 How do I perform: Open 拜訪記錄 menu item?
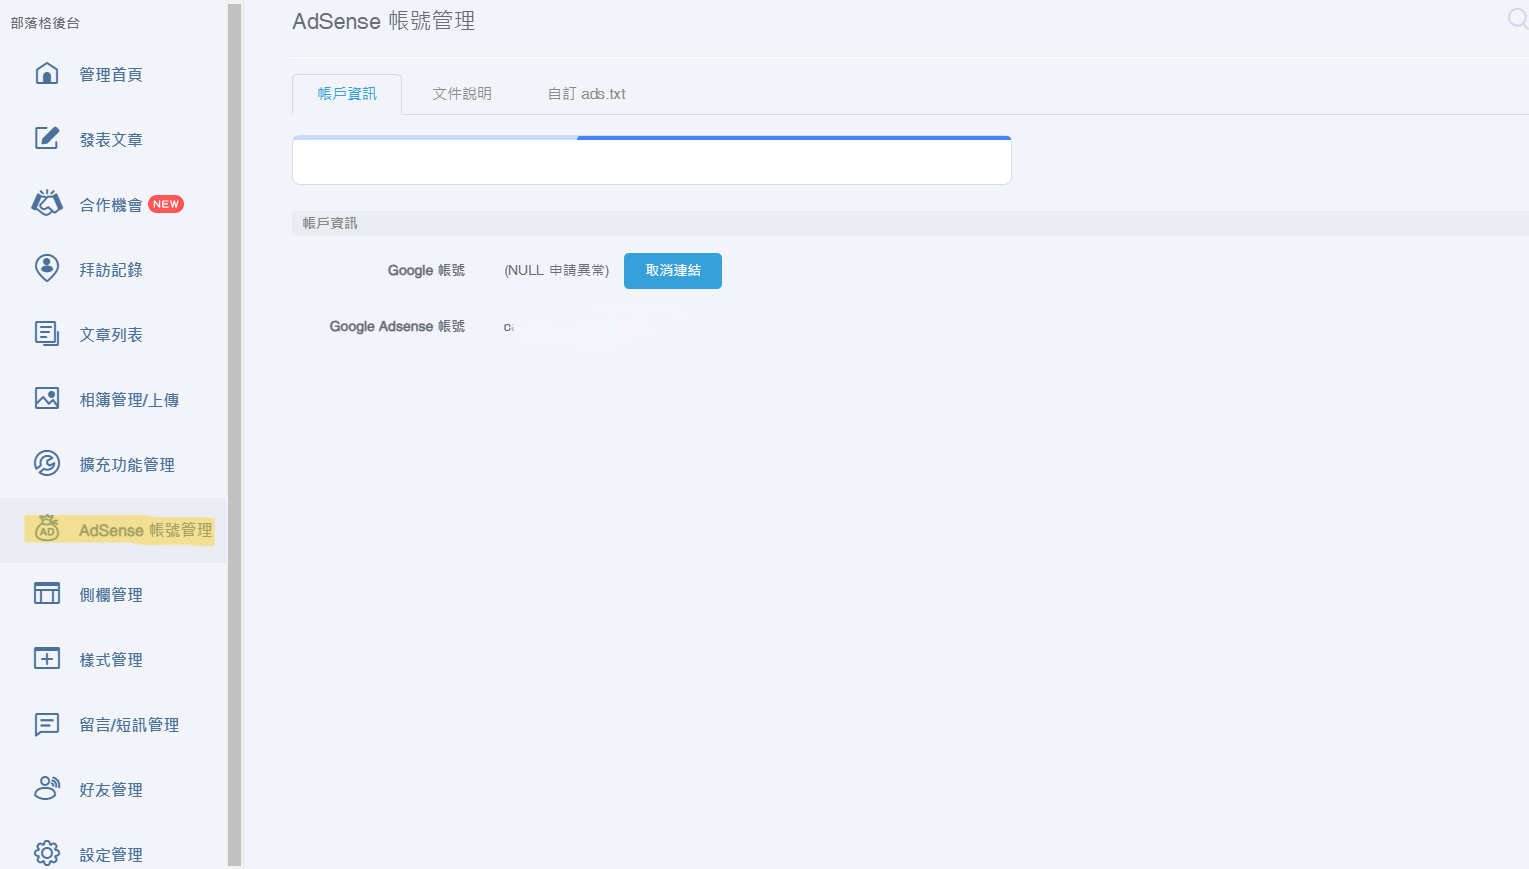(111, 270)
